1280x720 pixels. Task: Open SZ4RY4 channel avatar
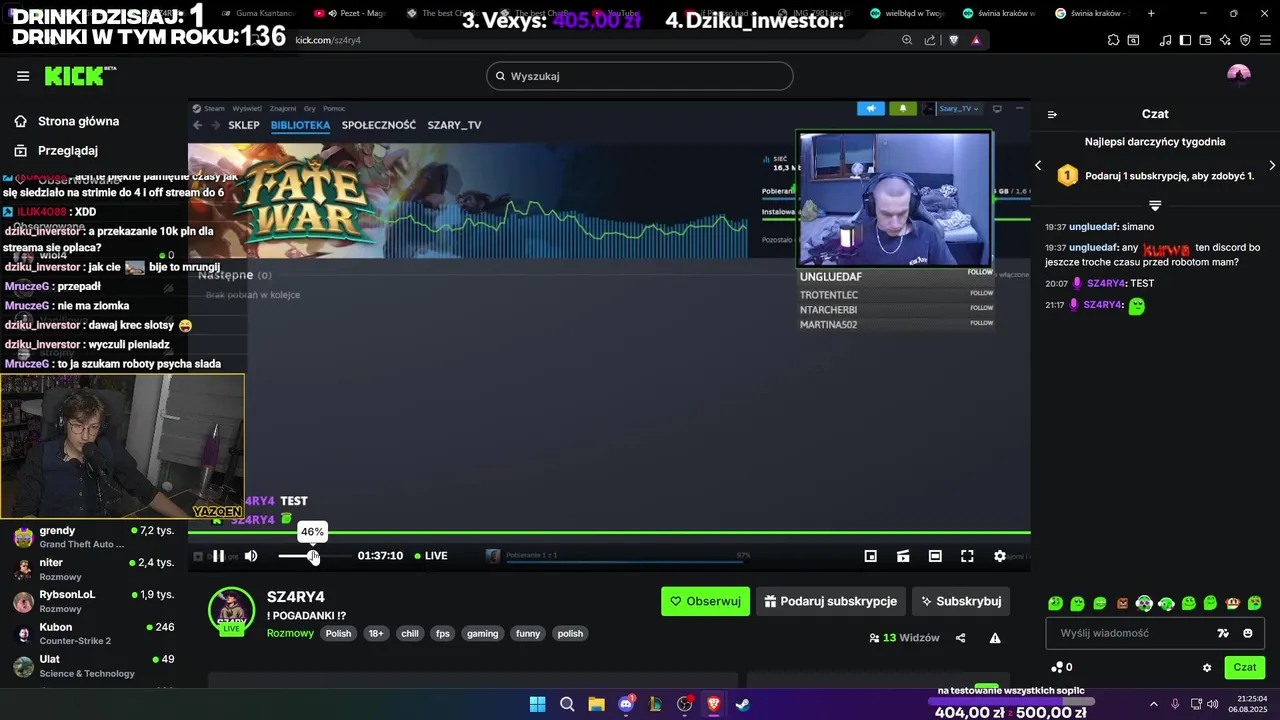231,610
